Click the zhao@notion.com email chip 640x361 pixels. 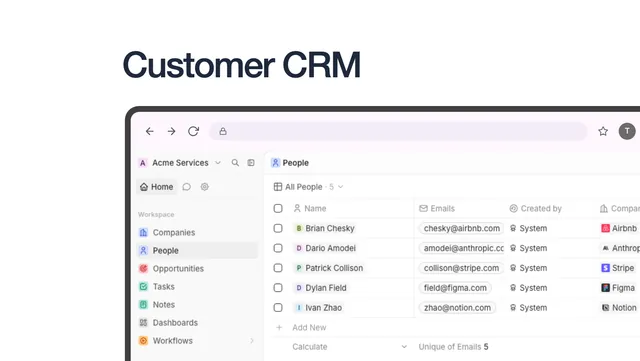coord(458,308)
